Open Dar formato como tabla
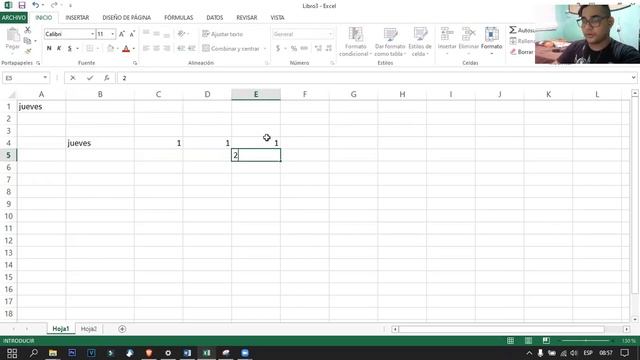The image size is (640, 360). [390, 42]
